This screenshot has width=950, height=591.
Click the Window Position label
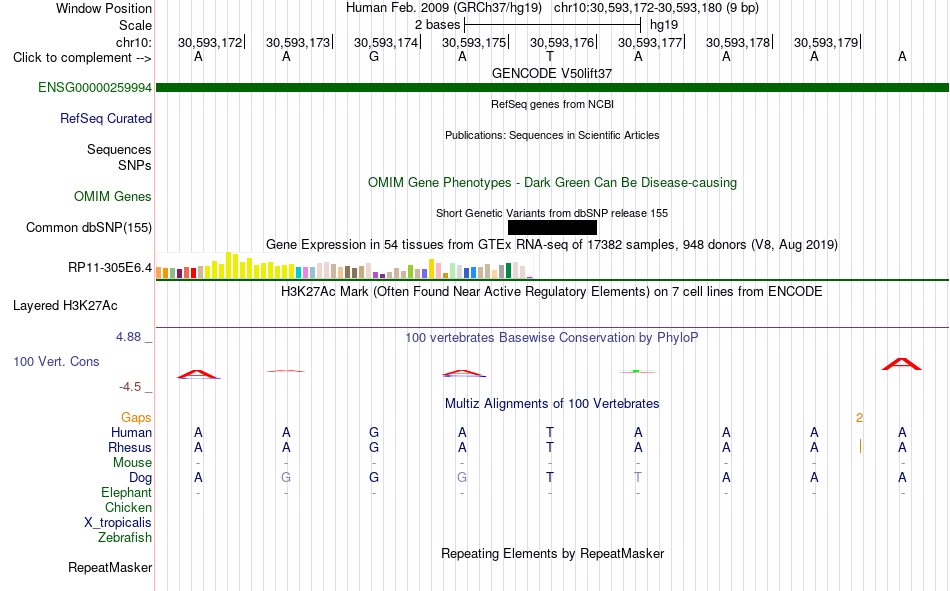[x=104, y=8]
